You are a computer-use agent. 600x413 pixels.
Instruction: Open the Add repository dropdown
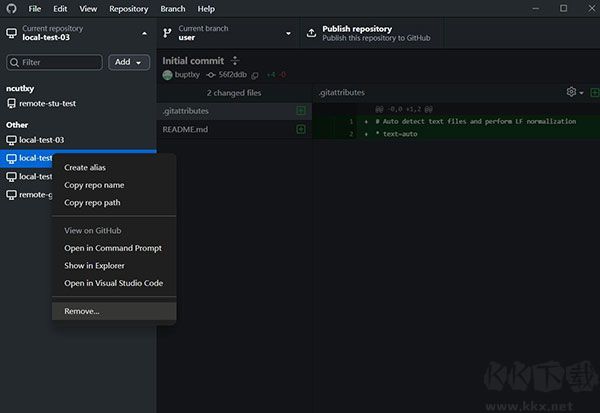(x=129, y=62)
